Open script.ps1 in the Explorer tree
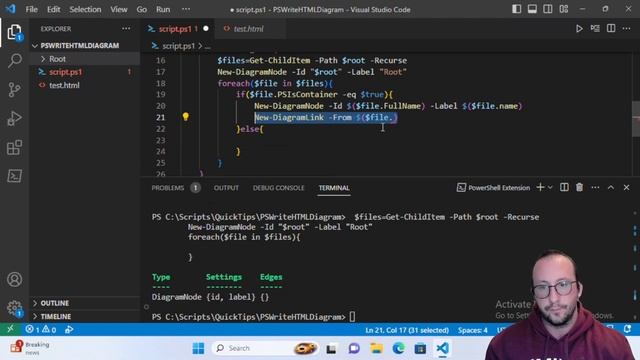 [x=65, y=72]
